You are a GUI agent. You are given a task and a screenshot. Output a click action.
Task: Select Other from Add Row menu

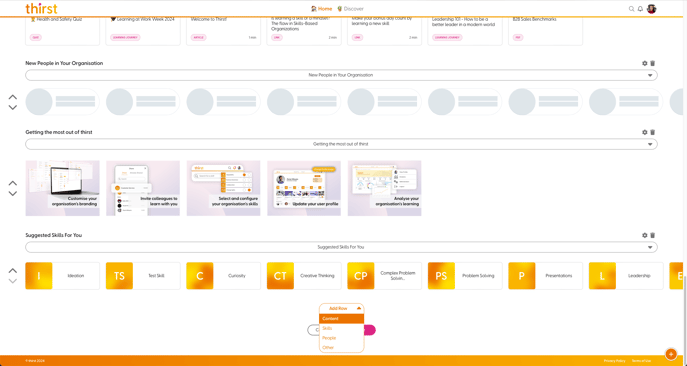pyautogui.click(x=342, y=348)
